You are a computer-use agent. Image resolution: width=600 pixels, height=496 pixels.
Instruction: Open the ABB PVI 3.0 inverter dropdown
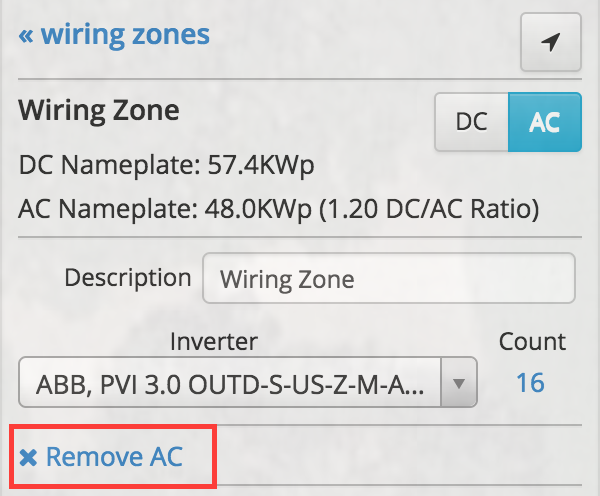(x=230, y=383)
